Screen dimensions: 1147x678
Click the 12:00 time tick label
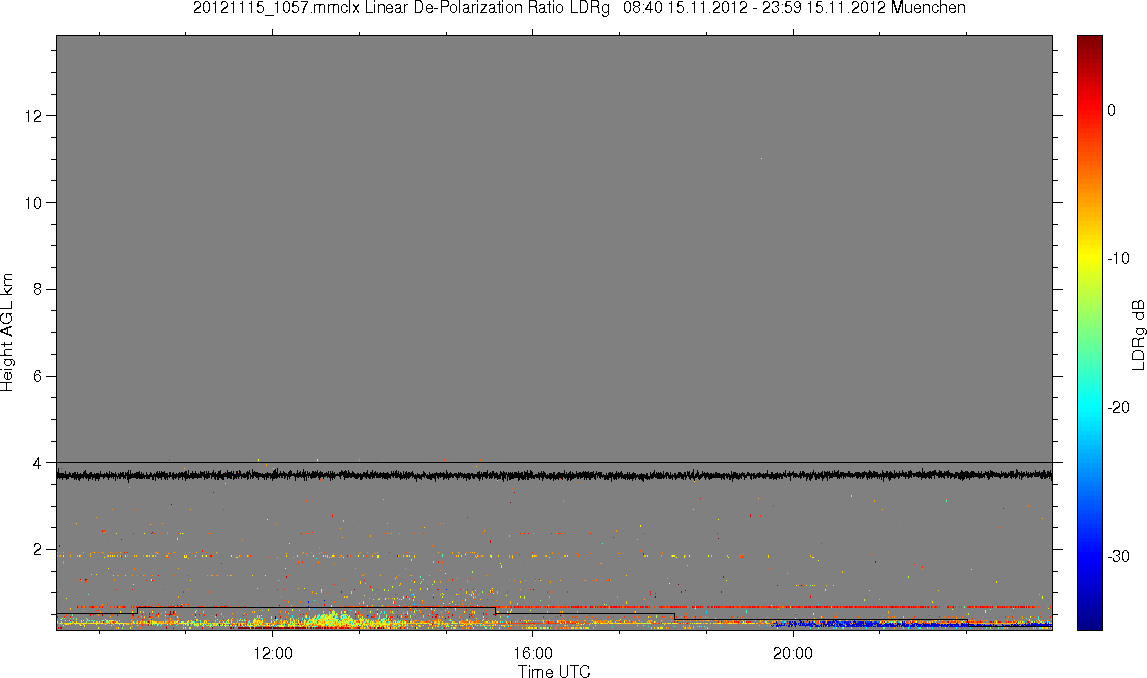pos(273,652)
